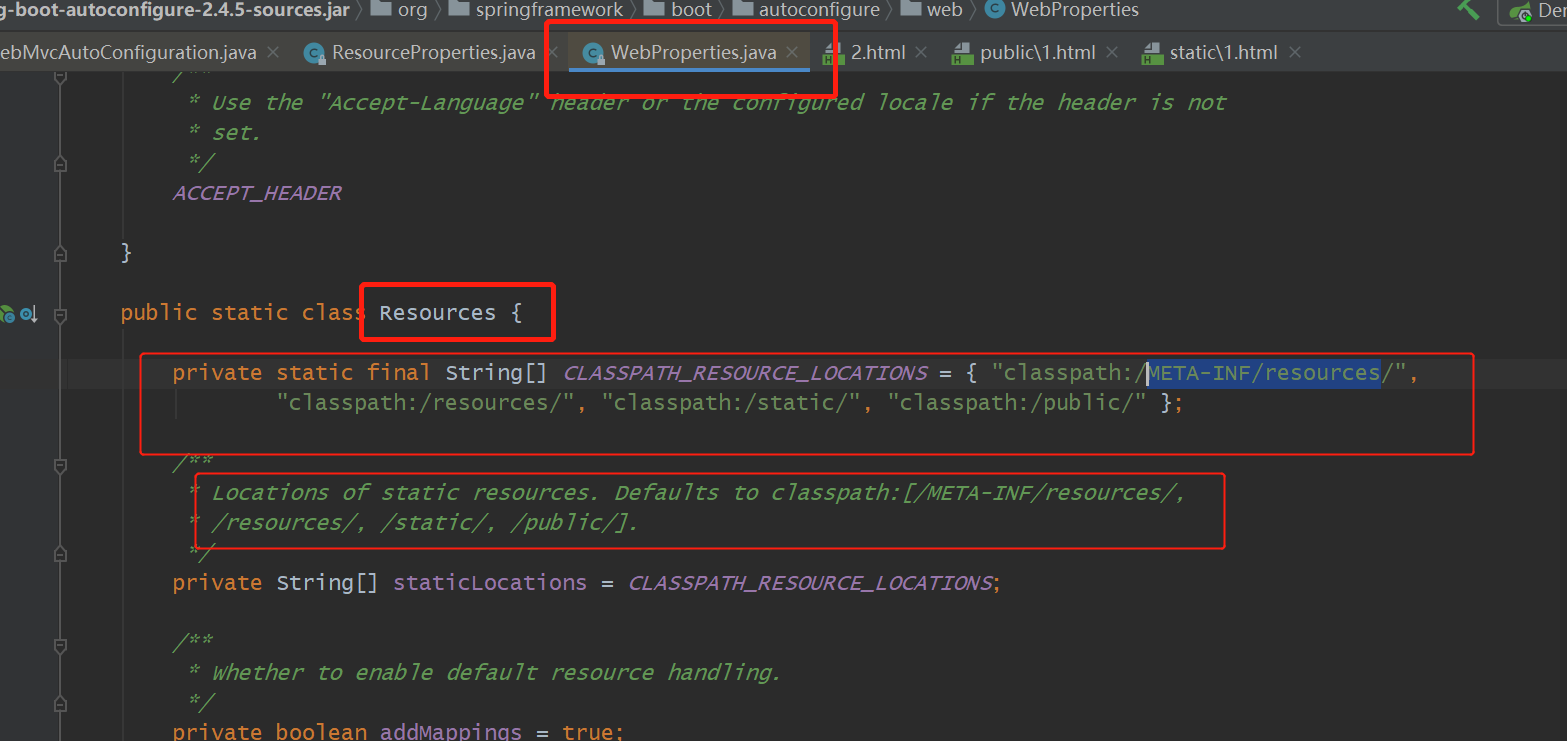This screenshot has height=741, width=1567.
Task: Click the autoconfigure folder breadcrumb
Action: (806, 10)
